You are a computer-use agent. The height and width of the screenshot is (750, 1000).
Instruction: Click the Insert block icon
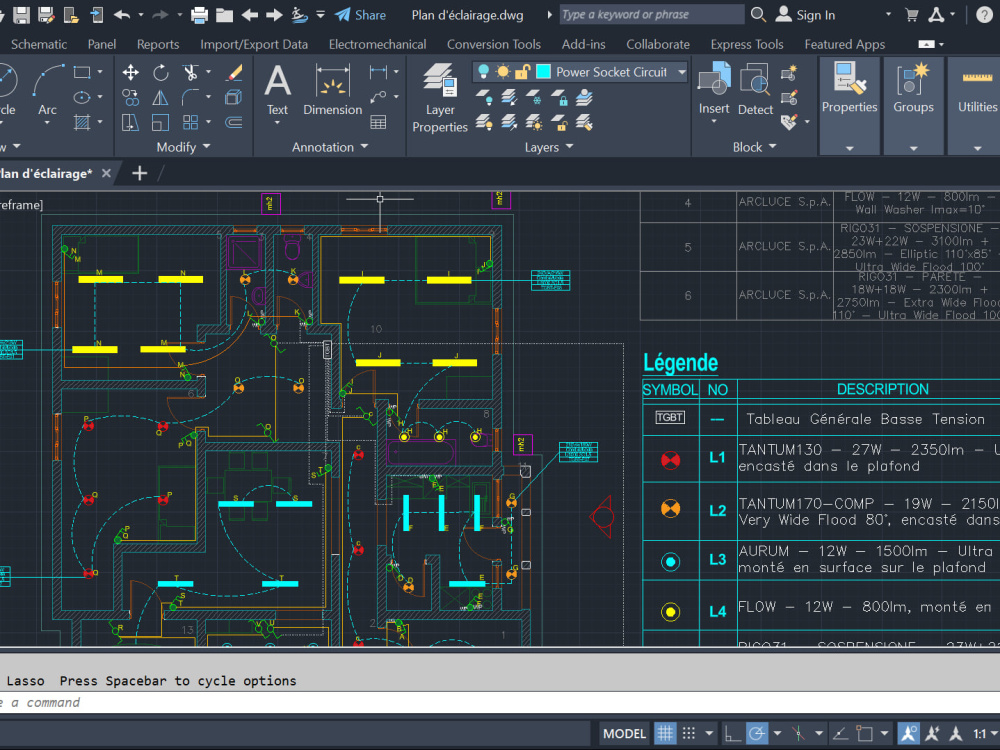[x=714, y=89]
